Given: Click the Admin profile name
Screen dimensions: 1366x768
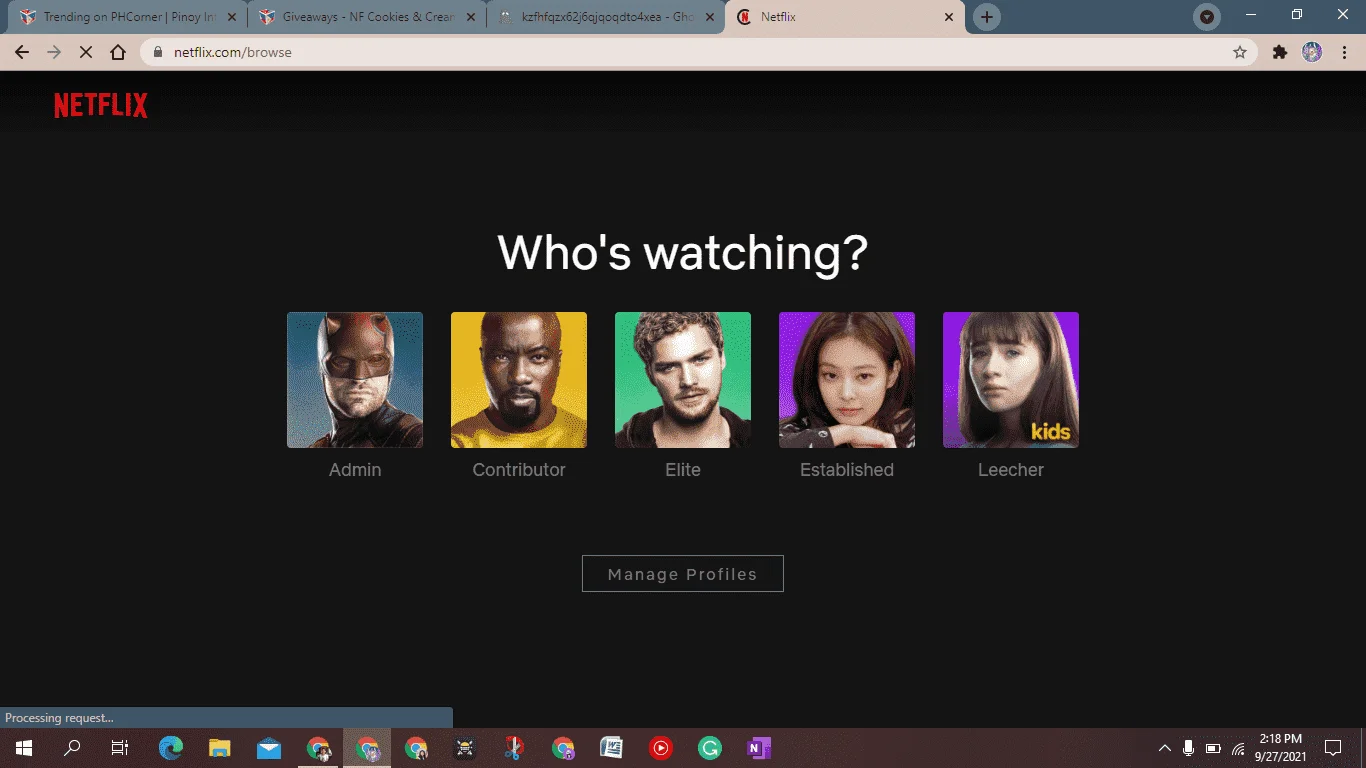Looking at the screenshot, I should 355,470.
